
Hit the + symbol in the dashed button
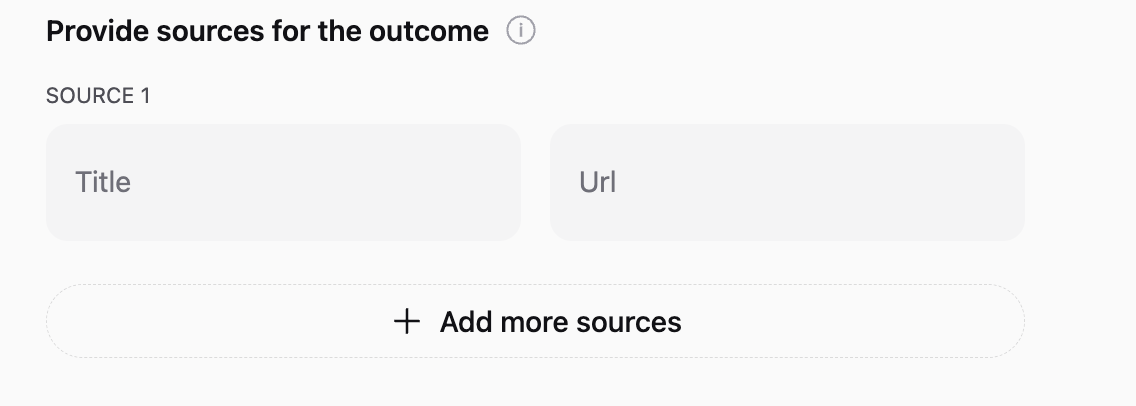[x=406, y=322]
